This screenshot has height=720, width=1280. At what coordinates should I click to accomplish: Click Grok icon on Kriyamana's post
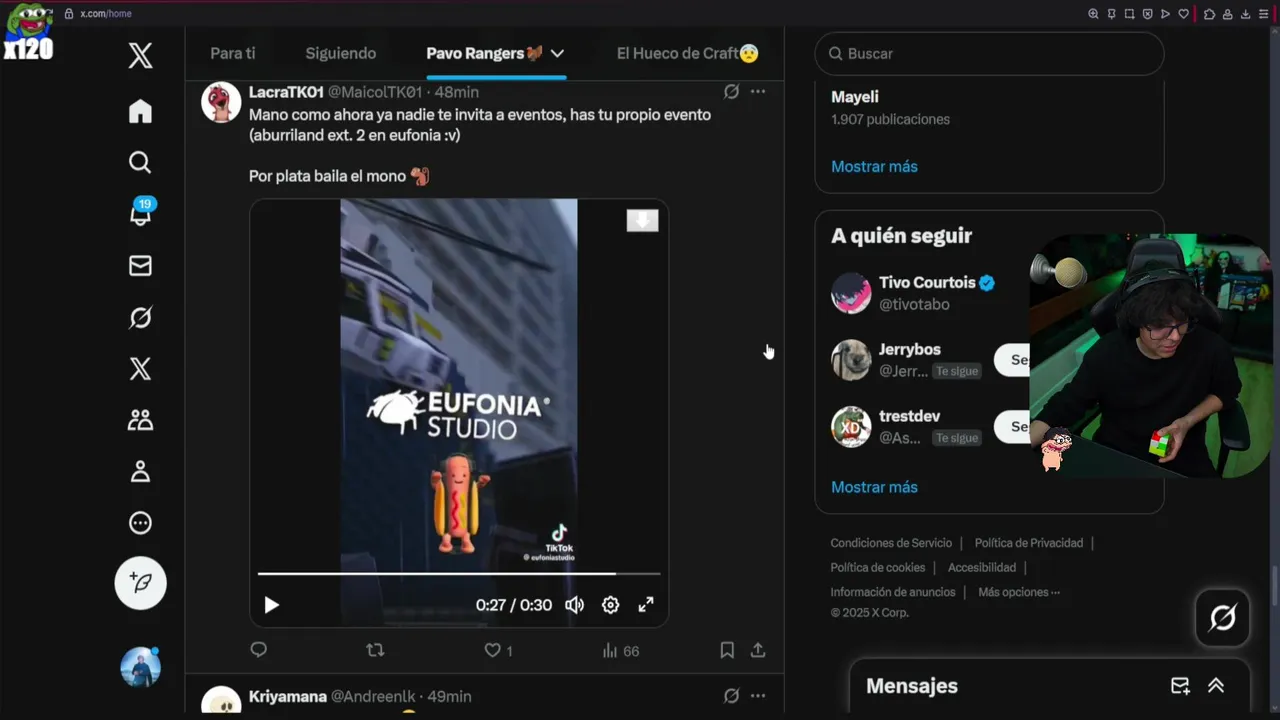[x=731, y=696]
